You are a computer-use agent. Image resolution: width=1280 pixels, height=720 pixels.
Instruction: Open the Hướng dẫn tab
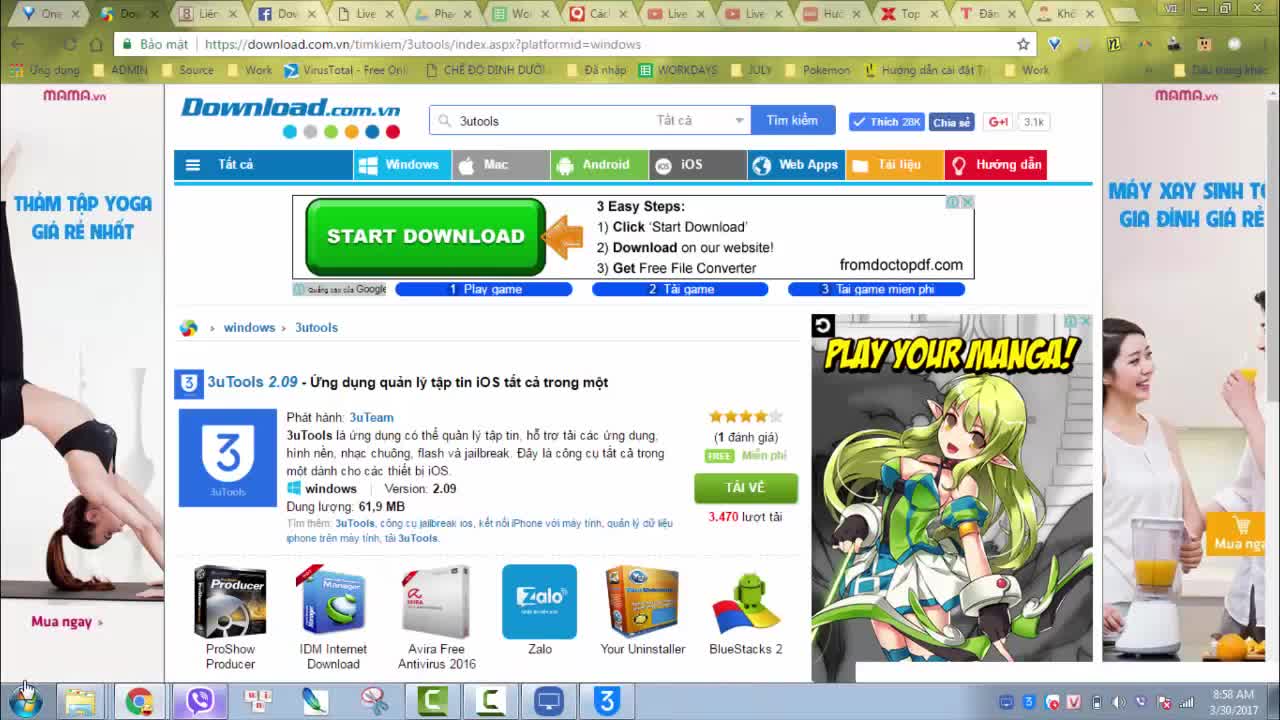point(996,165)
